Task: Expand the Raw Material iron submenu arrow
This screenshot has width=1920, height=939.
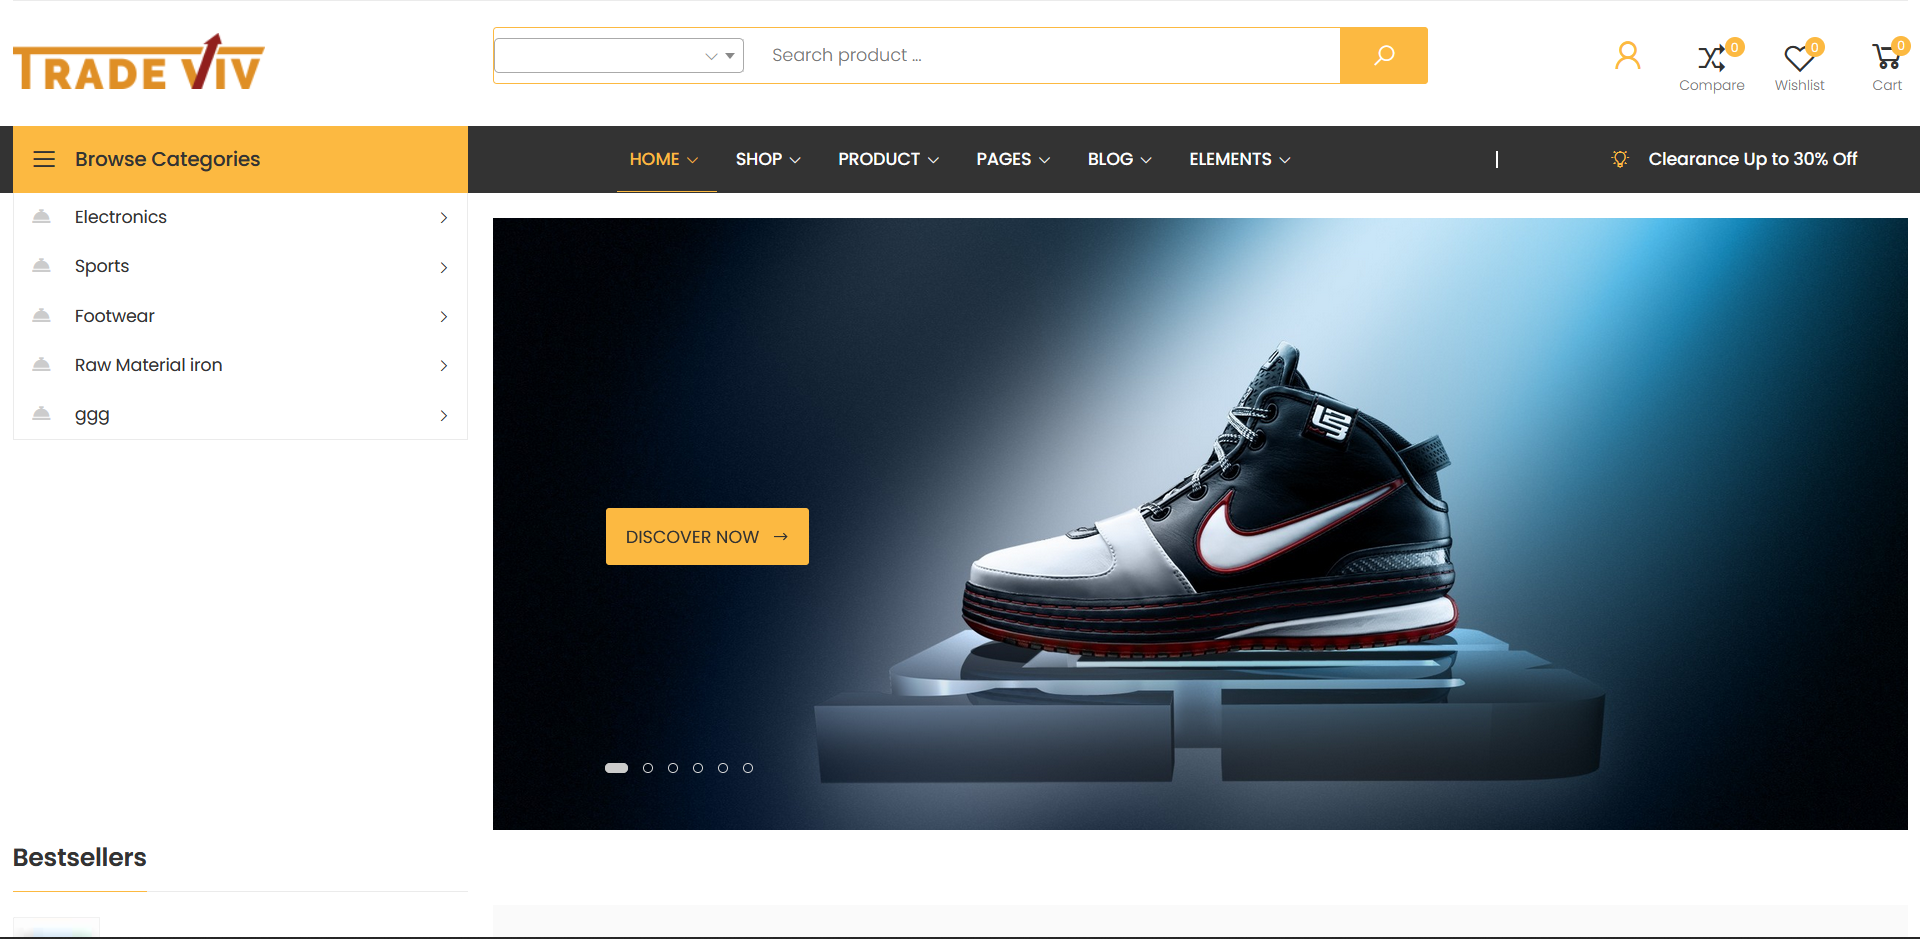Action: [444, 366]
